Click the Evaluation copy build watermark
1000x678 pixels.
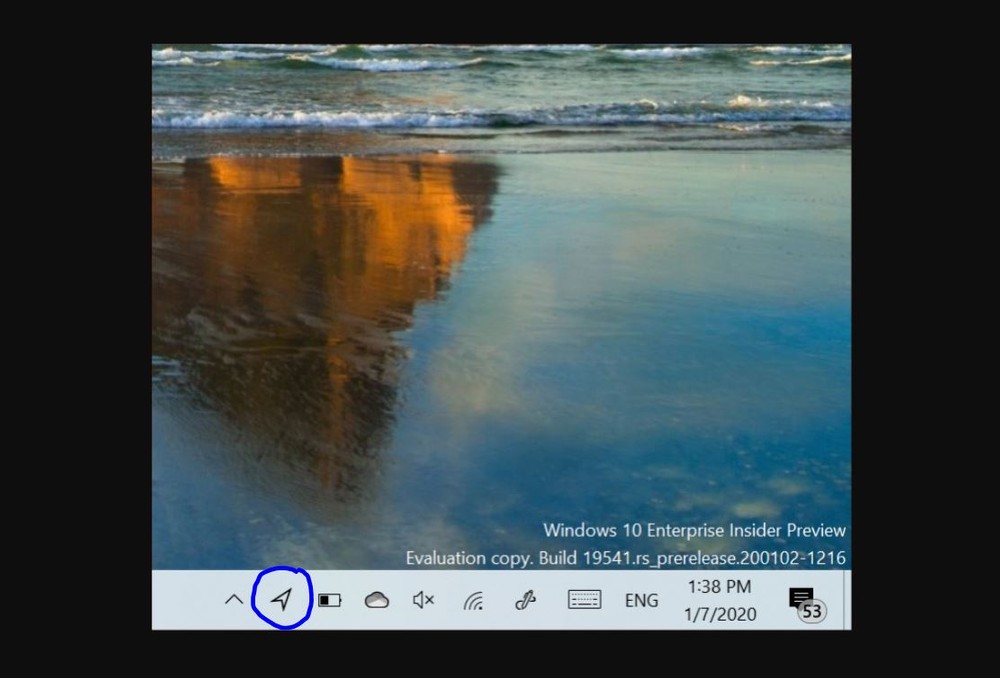625,557
